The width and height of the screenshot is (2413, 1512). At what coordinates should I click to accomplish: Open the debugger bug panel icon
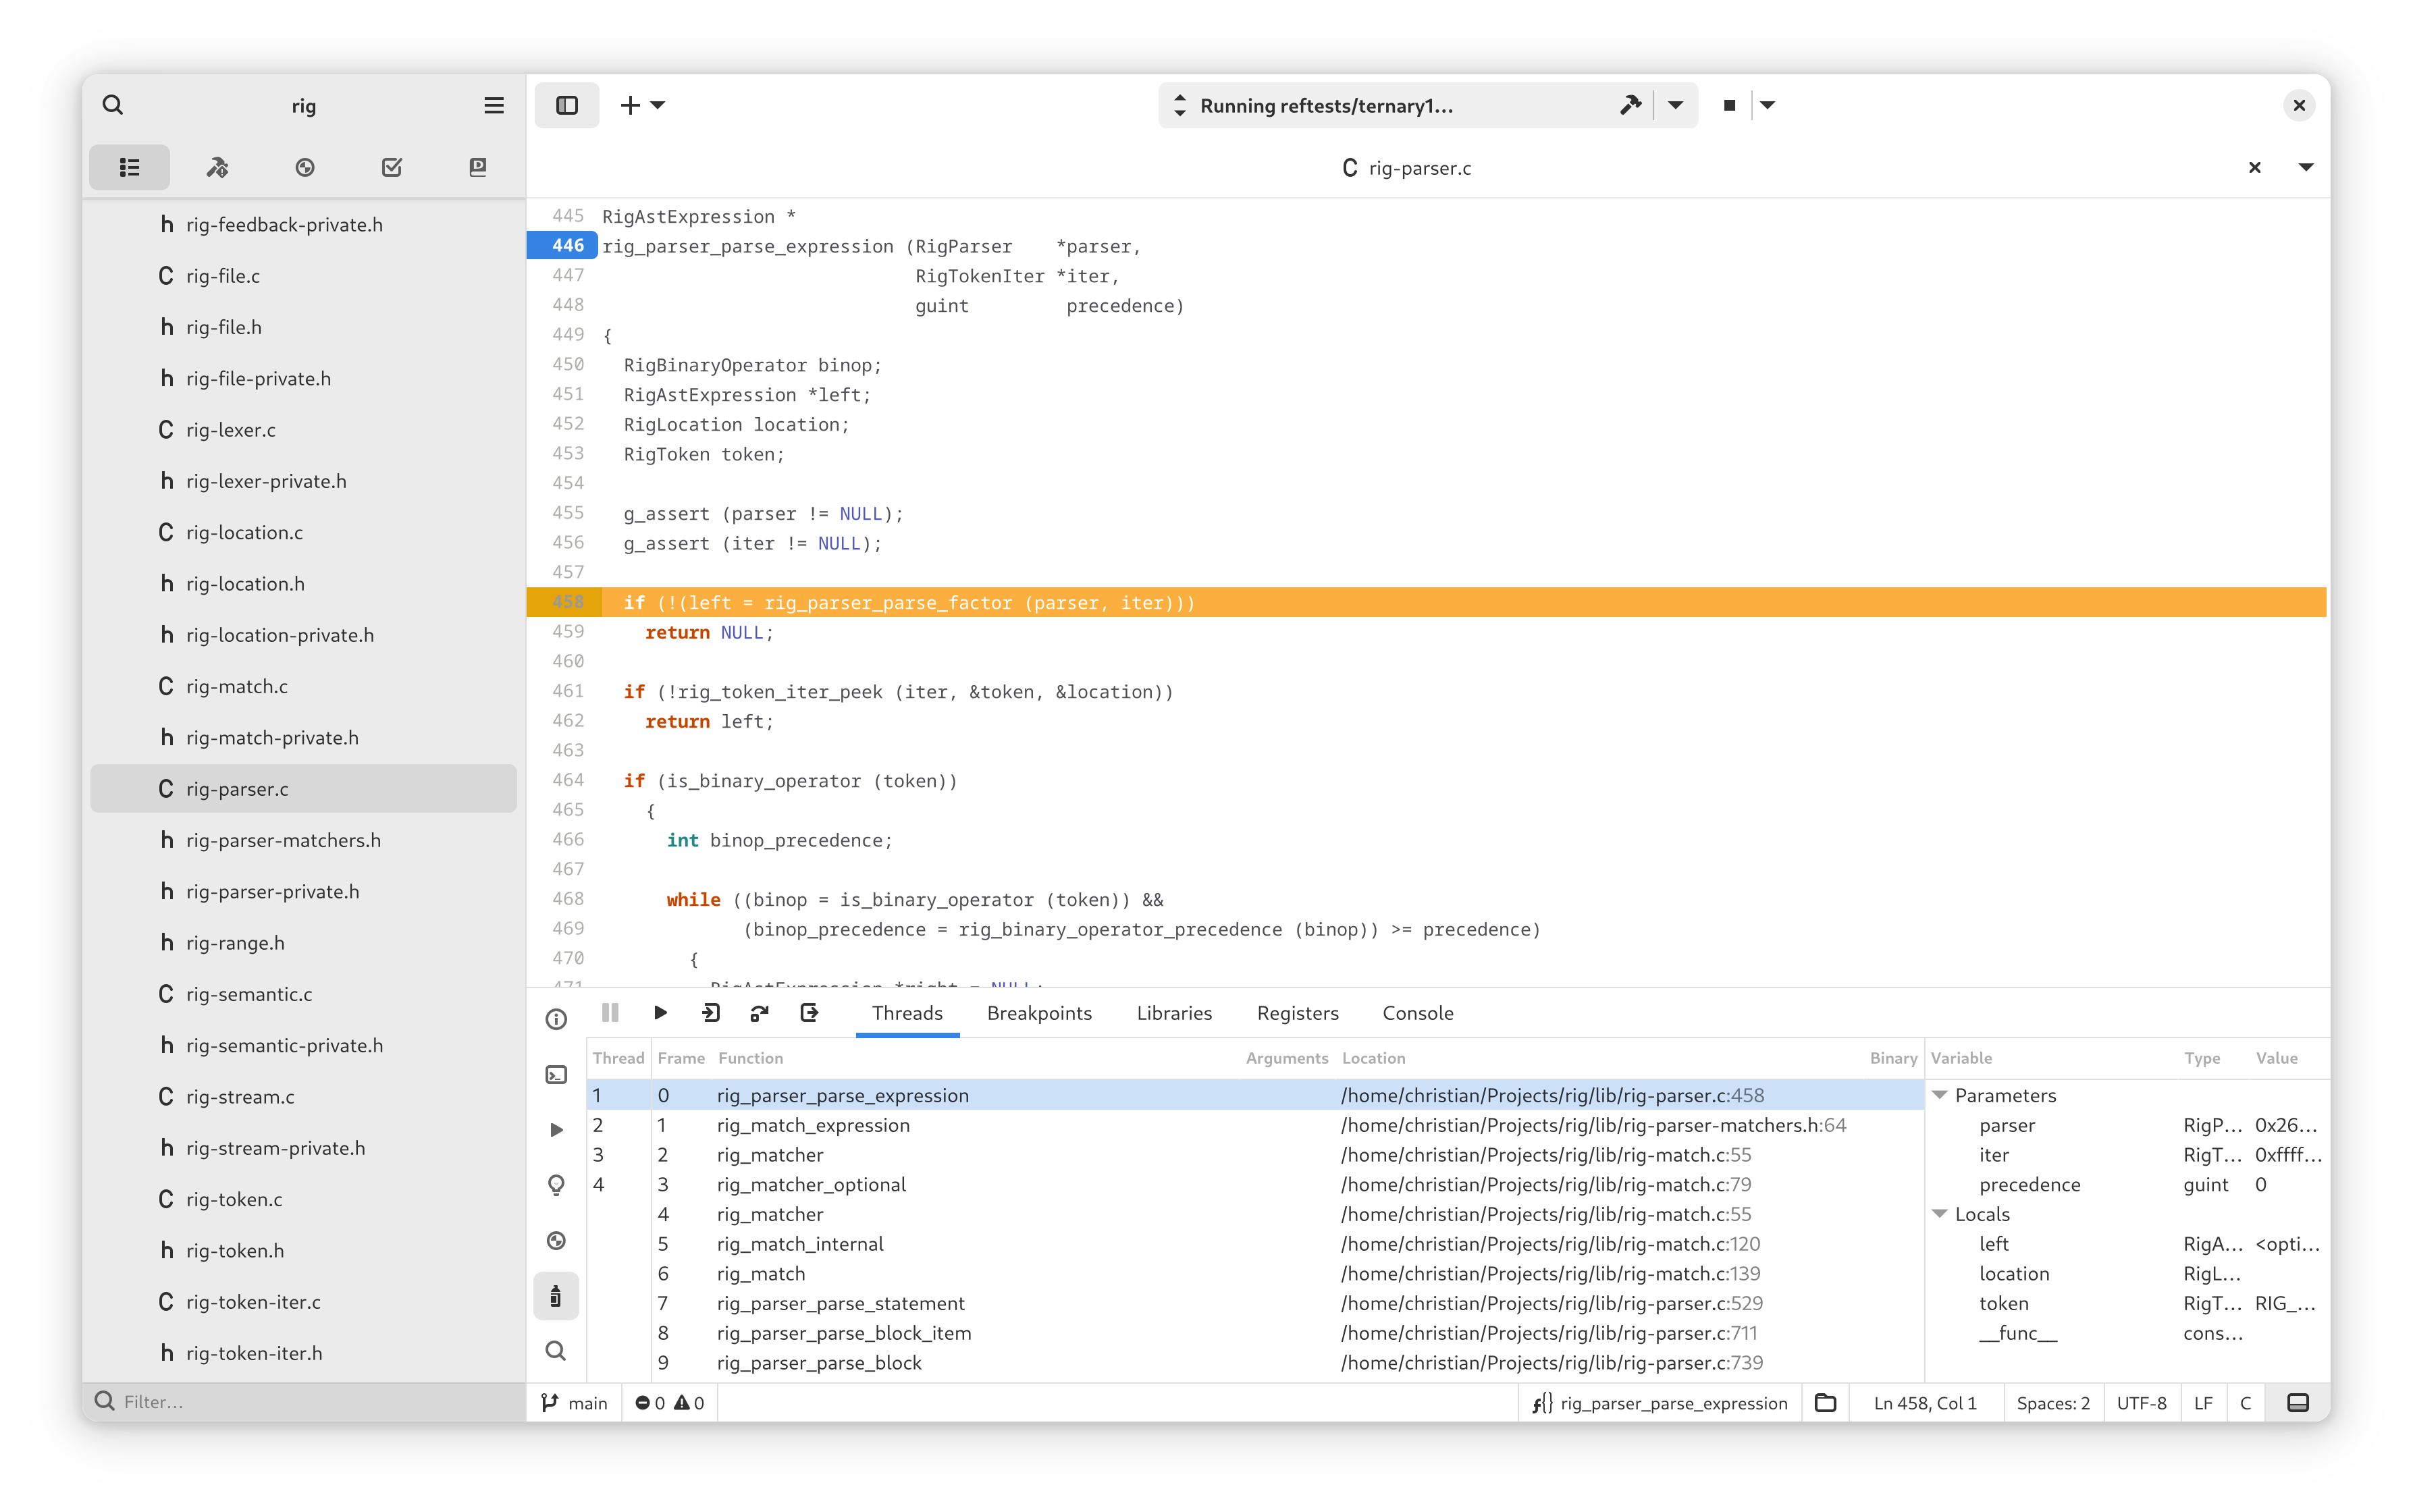556,1297
